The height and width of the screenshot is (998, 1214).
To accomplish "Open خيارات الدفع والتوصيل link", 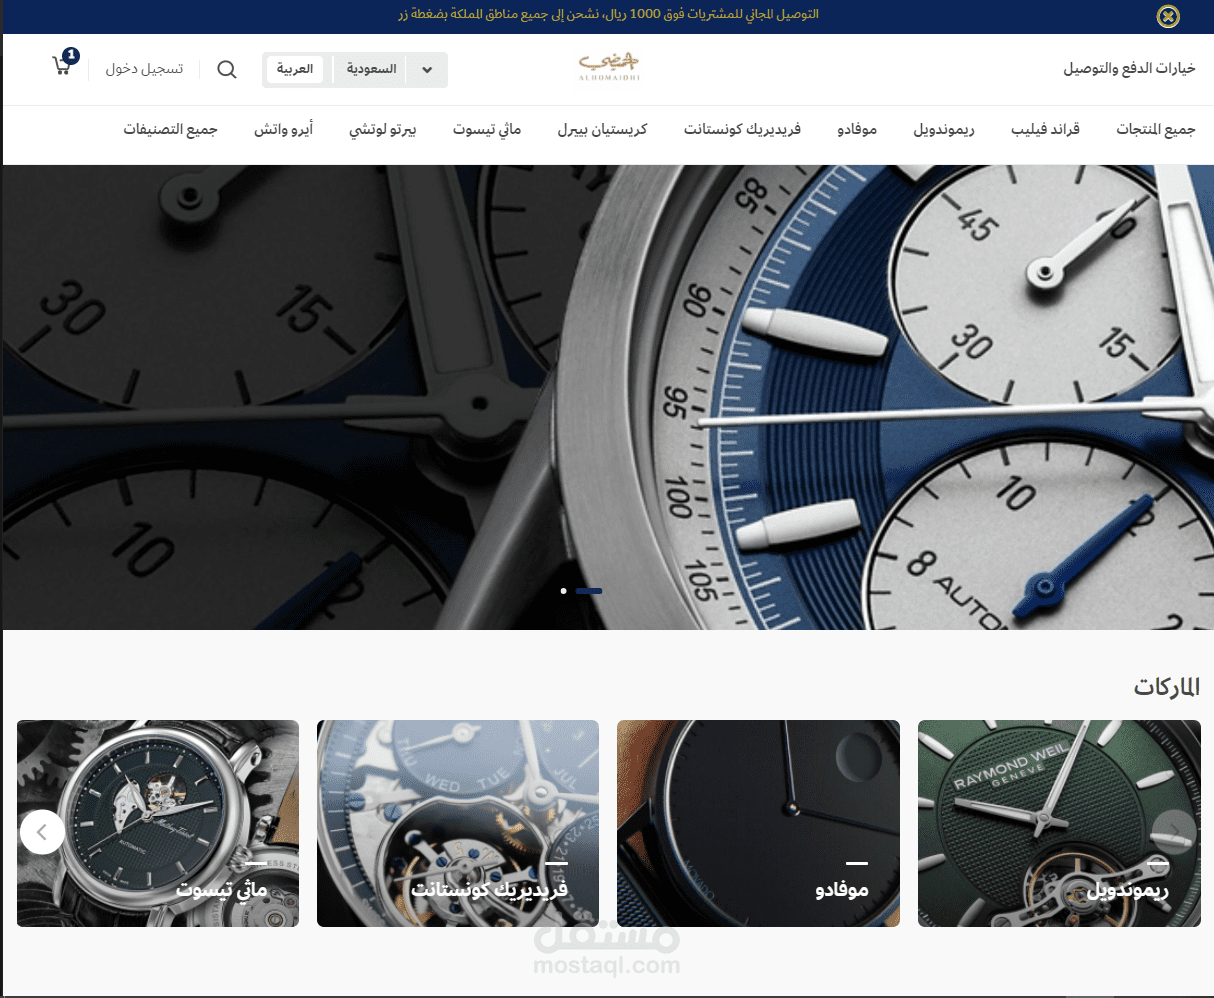I will (1129, 69).
